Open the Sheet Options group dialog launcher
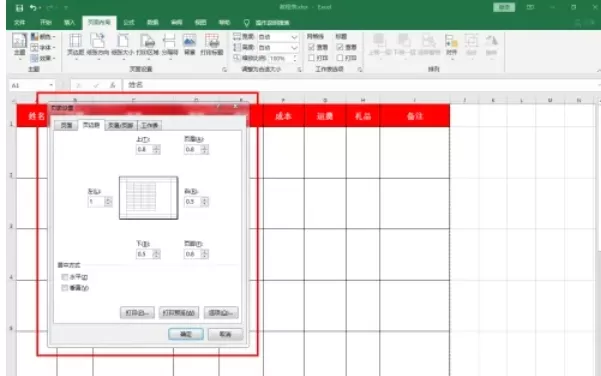 [360, 69]
